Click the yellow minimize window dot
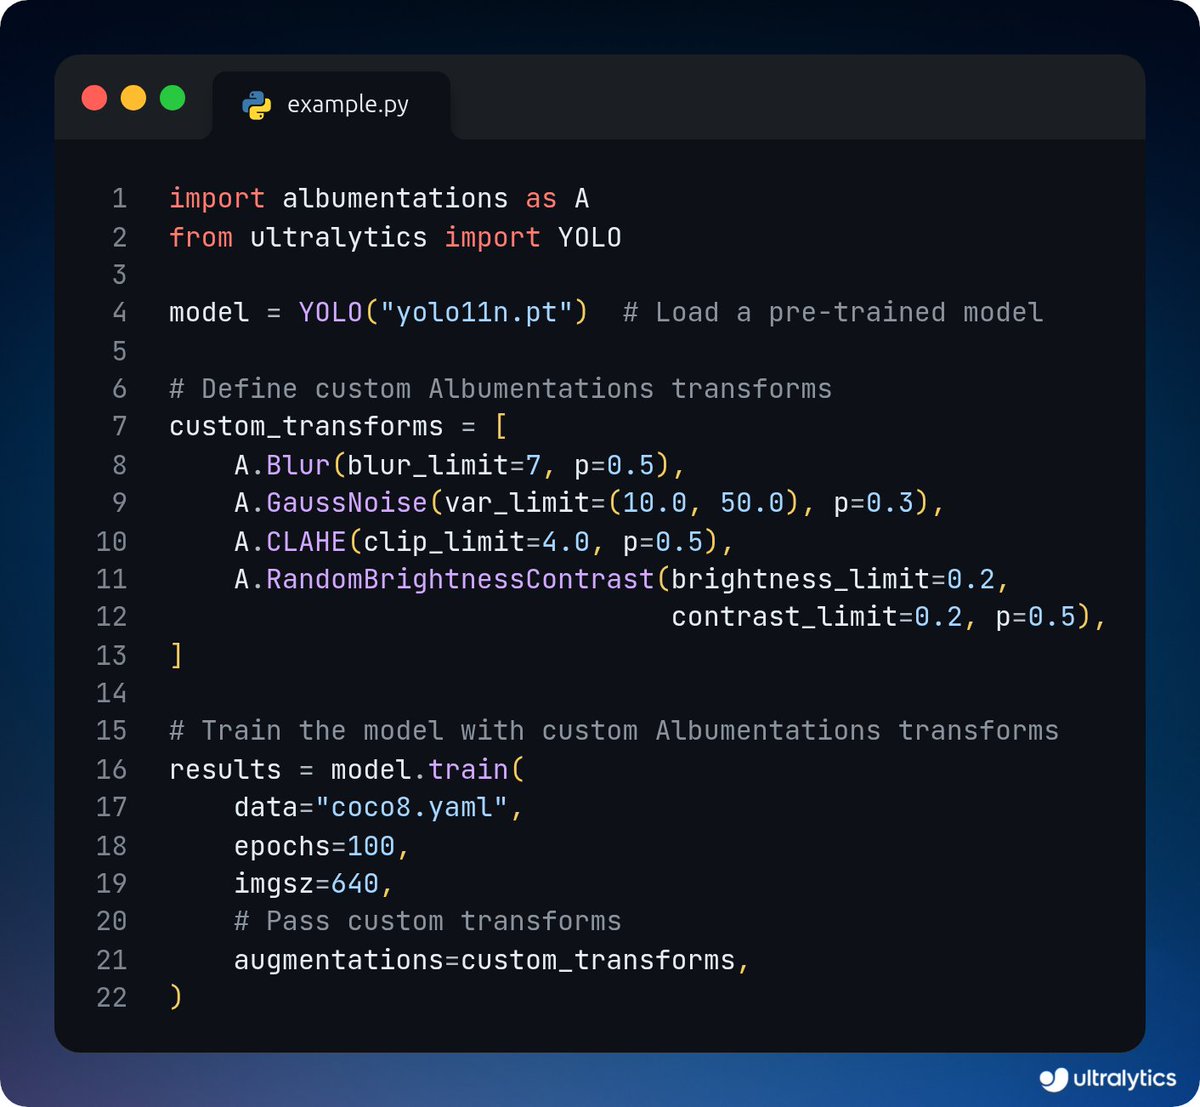The width and height of the screenshot is (1200, 1107). pyautogui.click(x=133, y=98)
